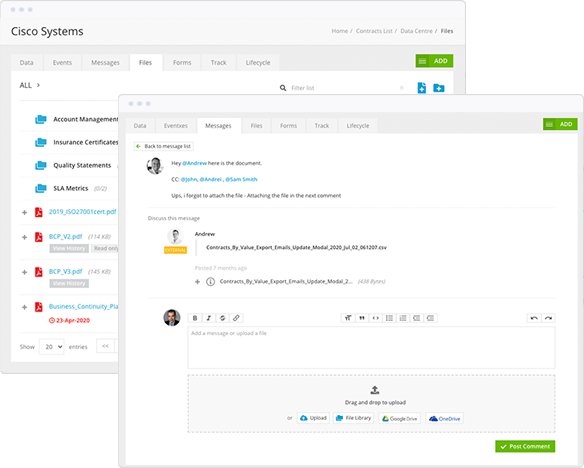Open the SLA Metrics folder icon

click(x=41, y=188)
